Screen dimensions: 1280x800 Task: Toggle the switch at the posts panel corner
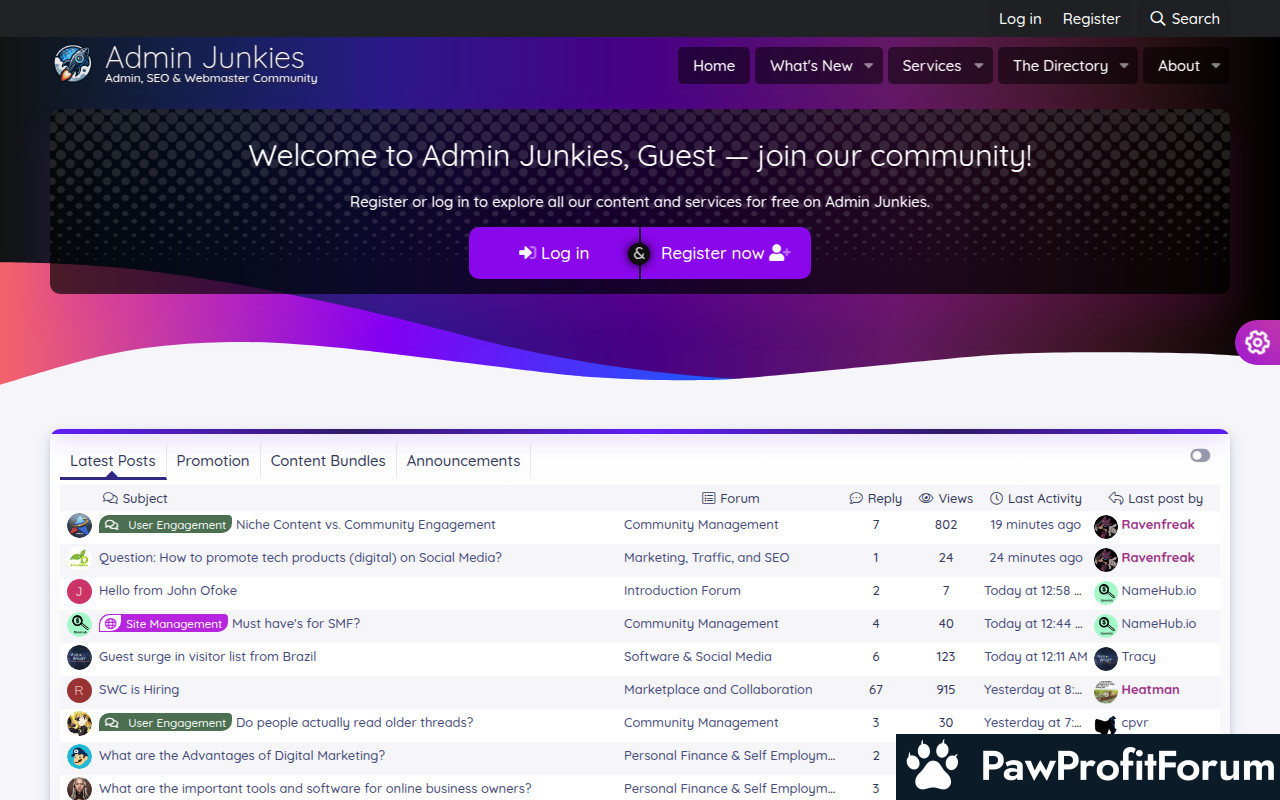click(x=1200, y=456)
